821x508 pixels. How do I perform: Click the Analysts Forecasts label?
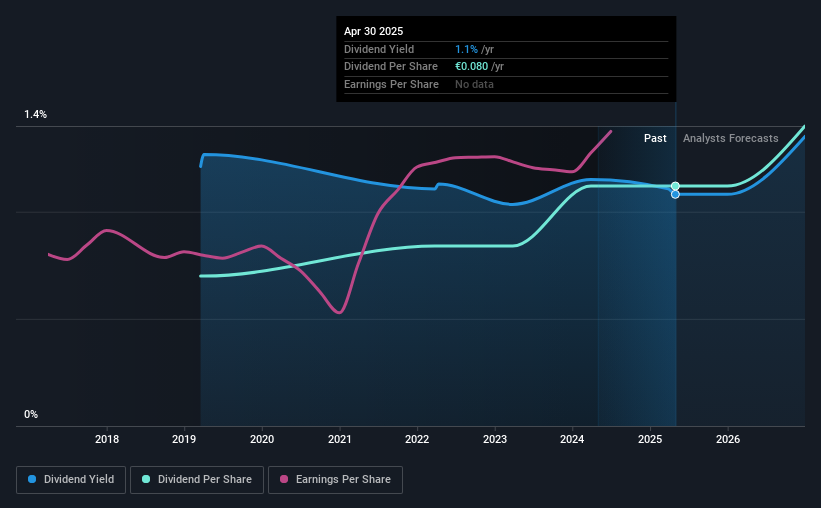pyautogui.click(x=730, y=138)
